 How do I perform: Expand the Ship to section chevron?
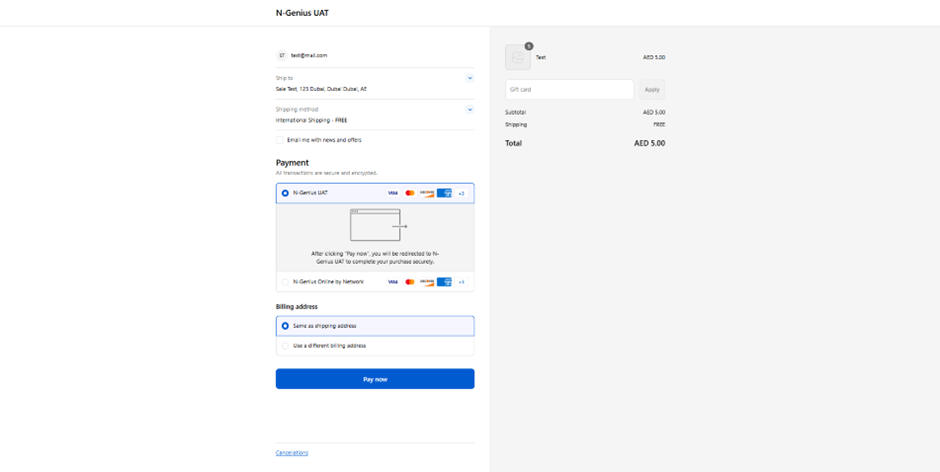point(469,78)
